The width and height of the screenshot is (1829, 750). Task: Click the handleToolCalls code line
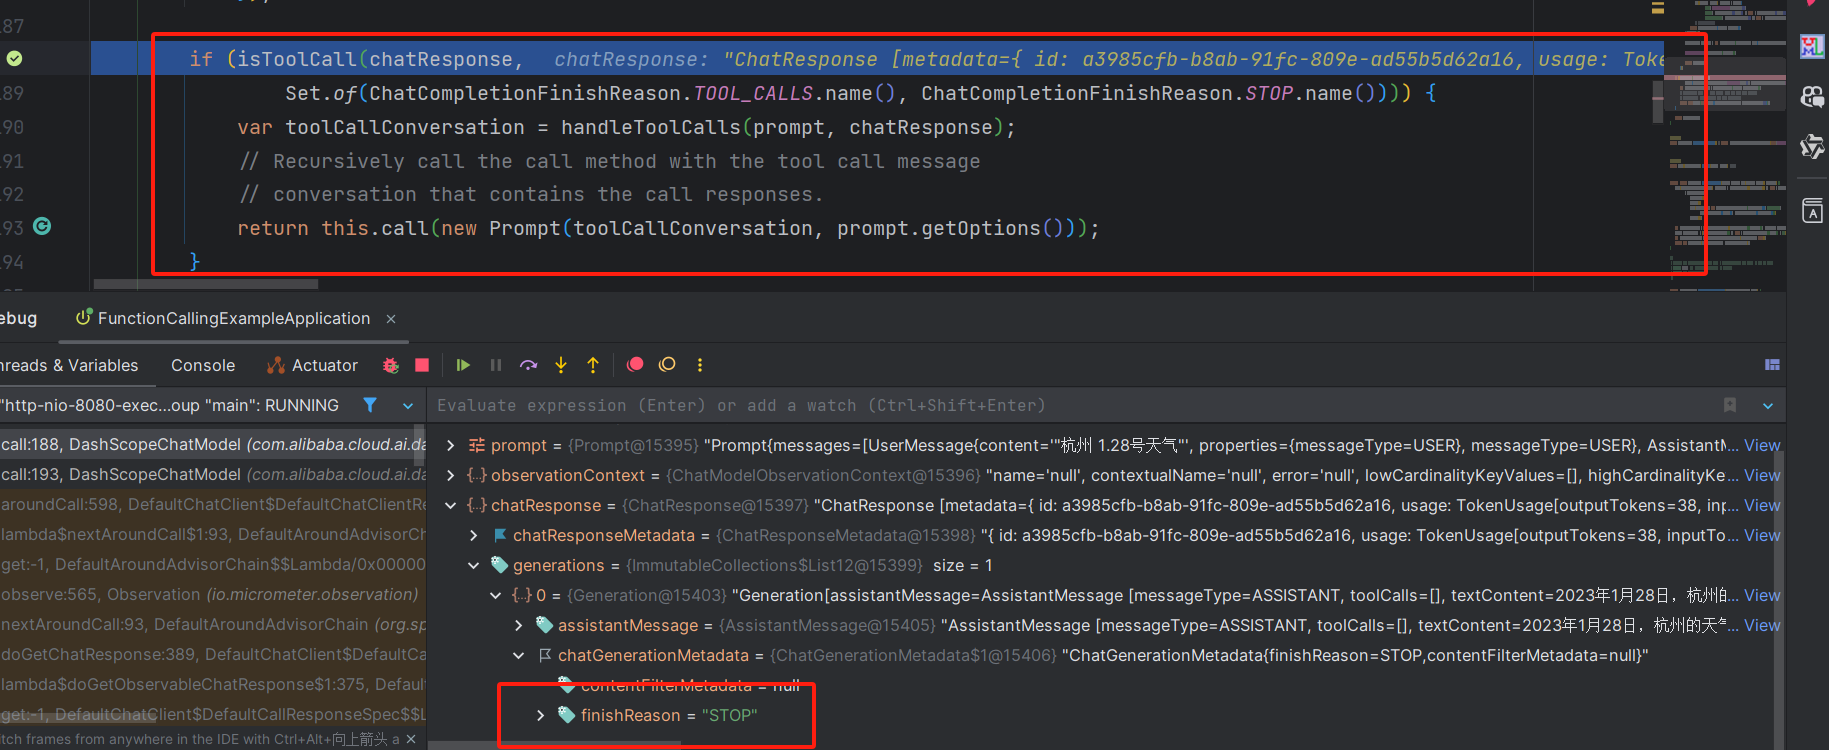pyautogui.click(x=626, y=127)
